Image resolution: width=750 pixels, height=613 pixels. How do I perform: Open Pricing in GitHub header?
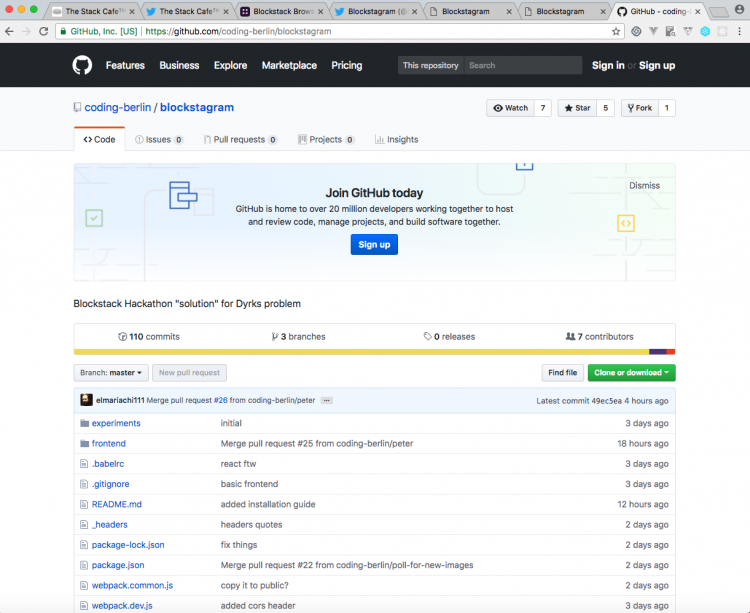coord(347,66)
